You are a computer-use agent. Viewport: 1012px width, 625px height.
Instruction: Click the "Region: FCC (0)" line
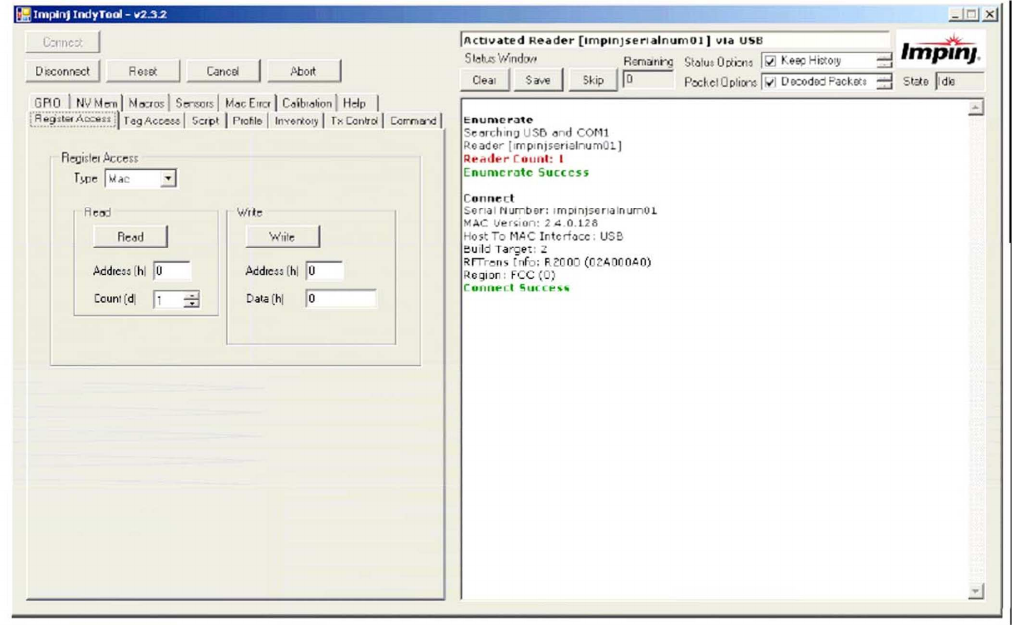coord(509,275)
